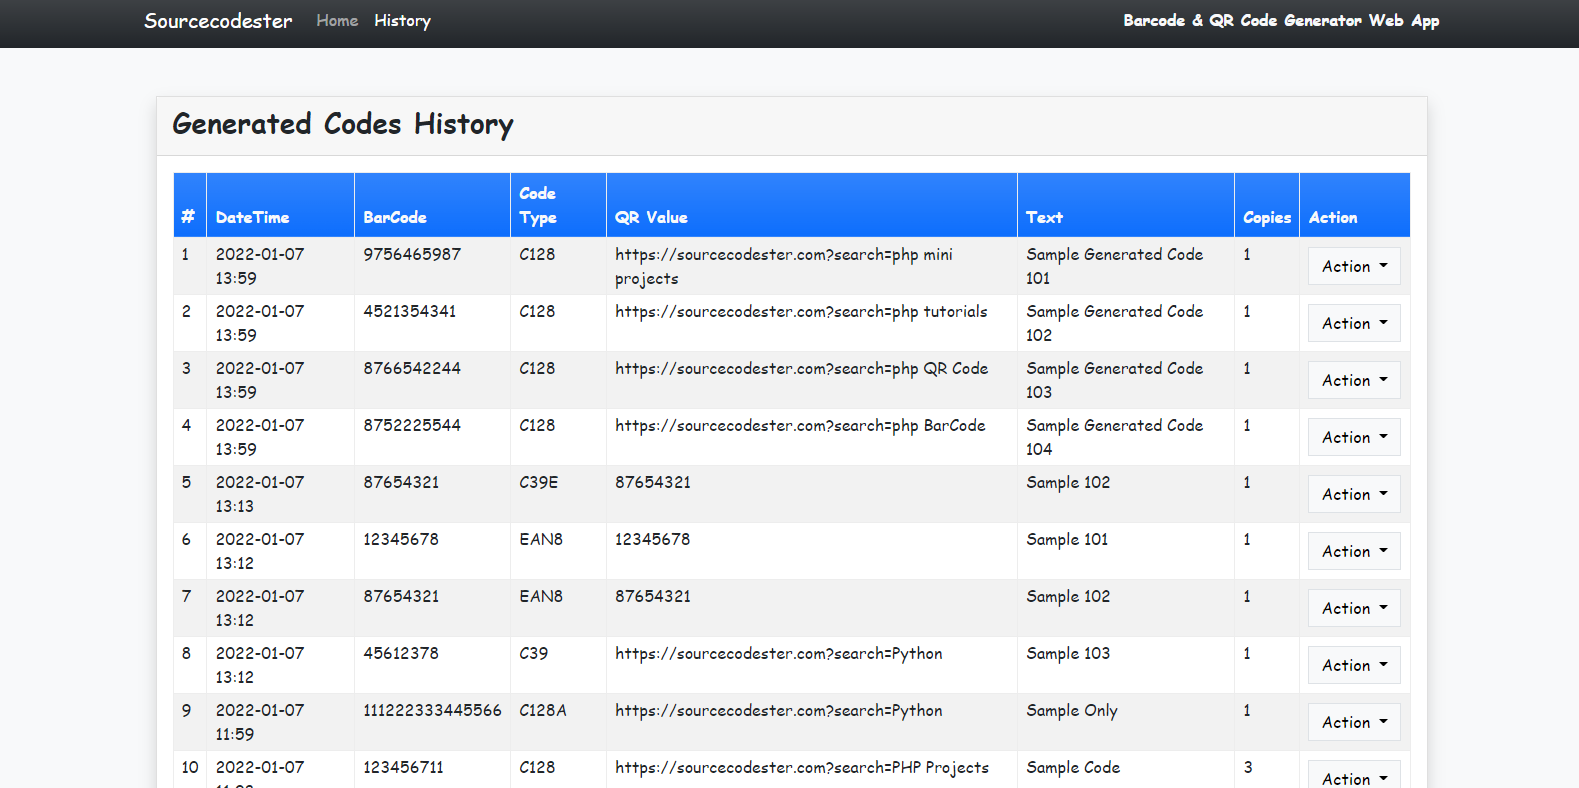Click the 'PHP Projects' QR value
Screen dimensions: 1579x788
point(802,768)
